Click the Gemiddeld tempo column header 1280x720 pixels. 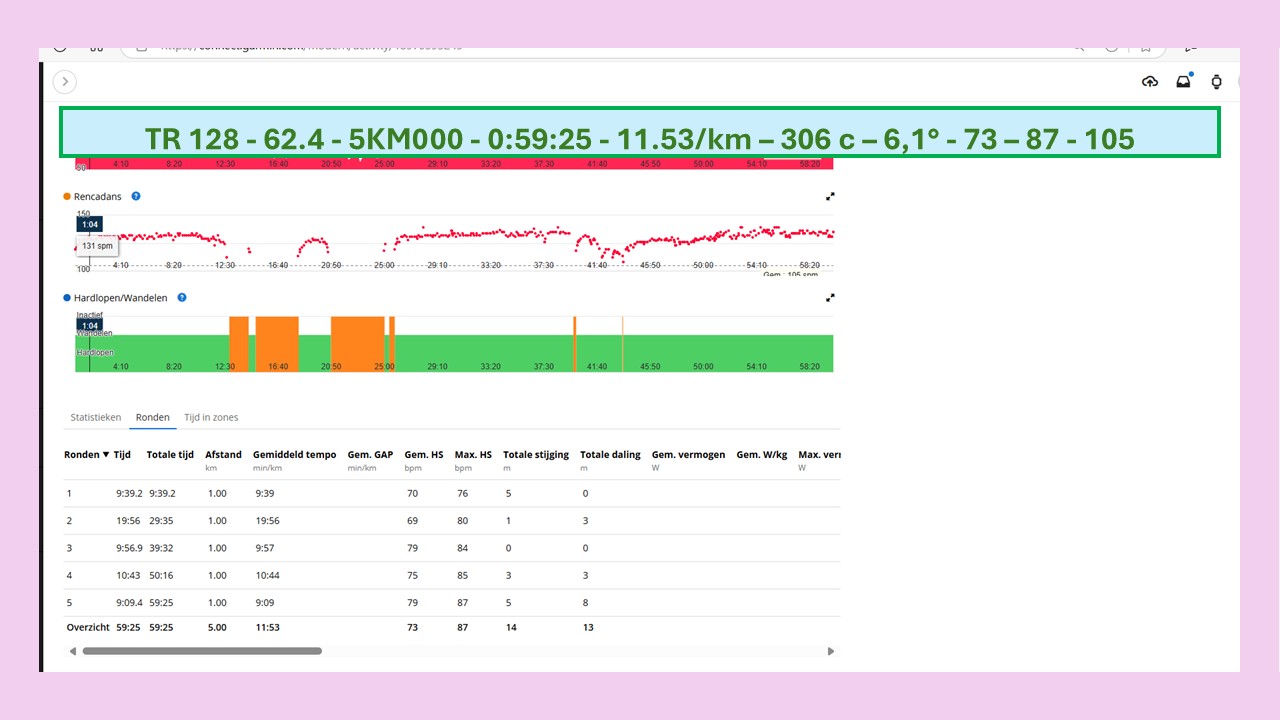click(294, 454)
